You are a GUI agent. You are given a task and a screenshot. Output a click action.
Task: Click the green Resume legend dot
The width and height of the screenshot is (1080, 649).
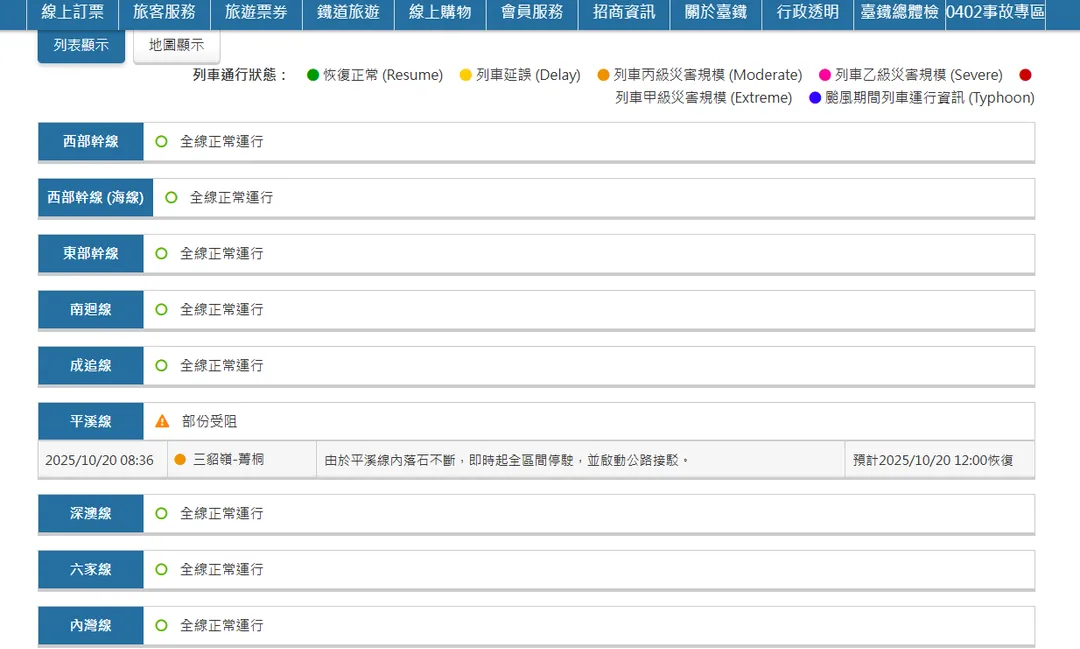313,75
